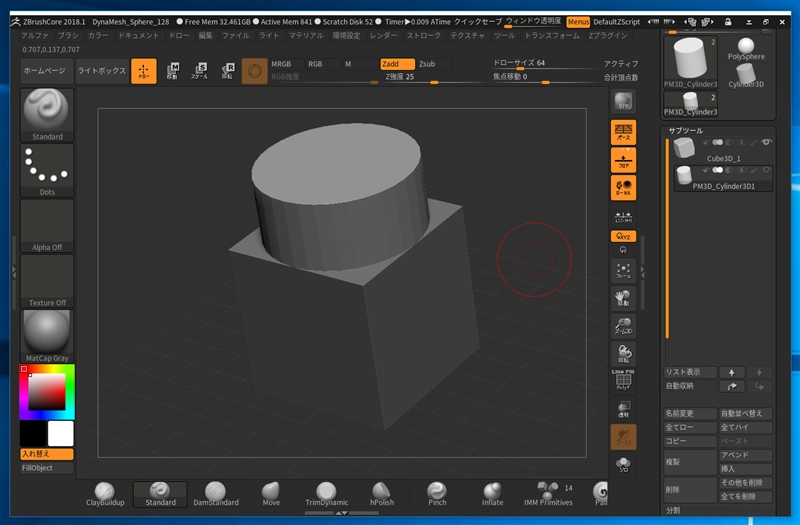Viewport: 800px width, 525px height.
Task: Select the Cube3D_1 subtool thumbnail
Action: [x=684, y=148]
